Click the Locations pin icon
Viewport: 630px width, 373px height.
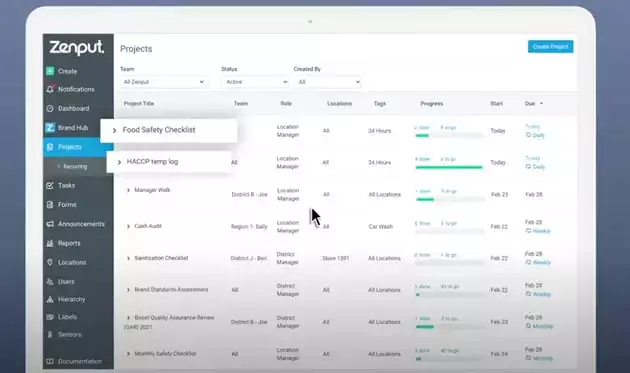click(x=50, y=262)
